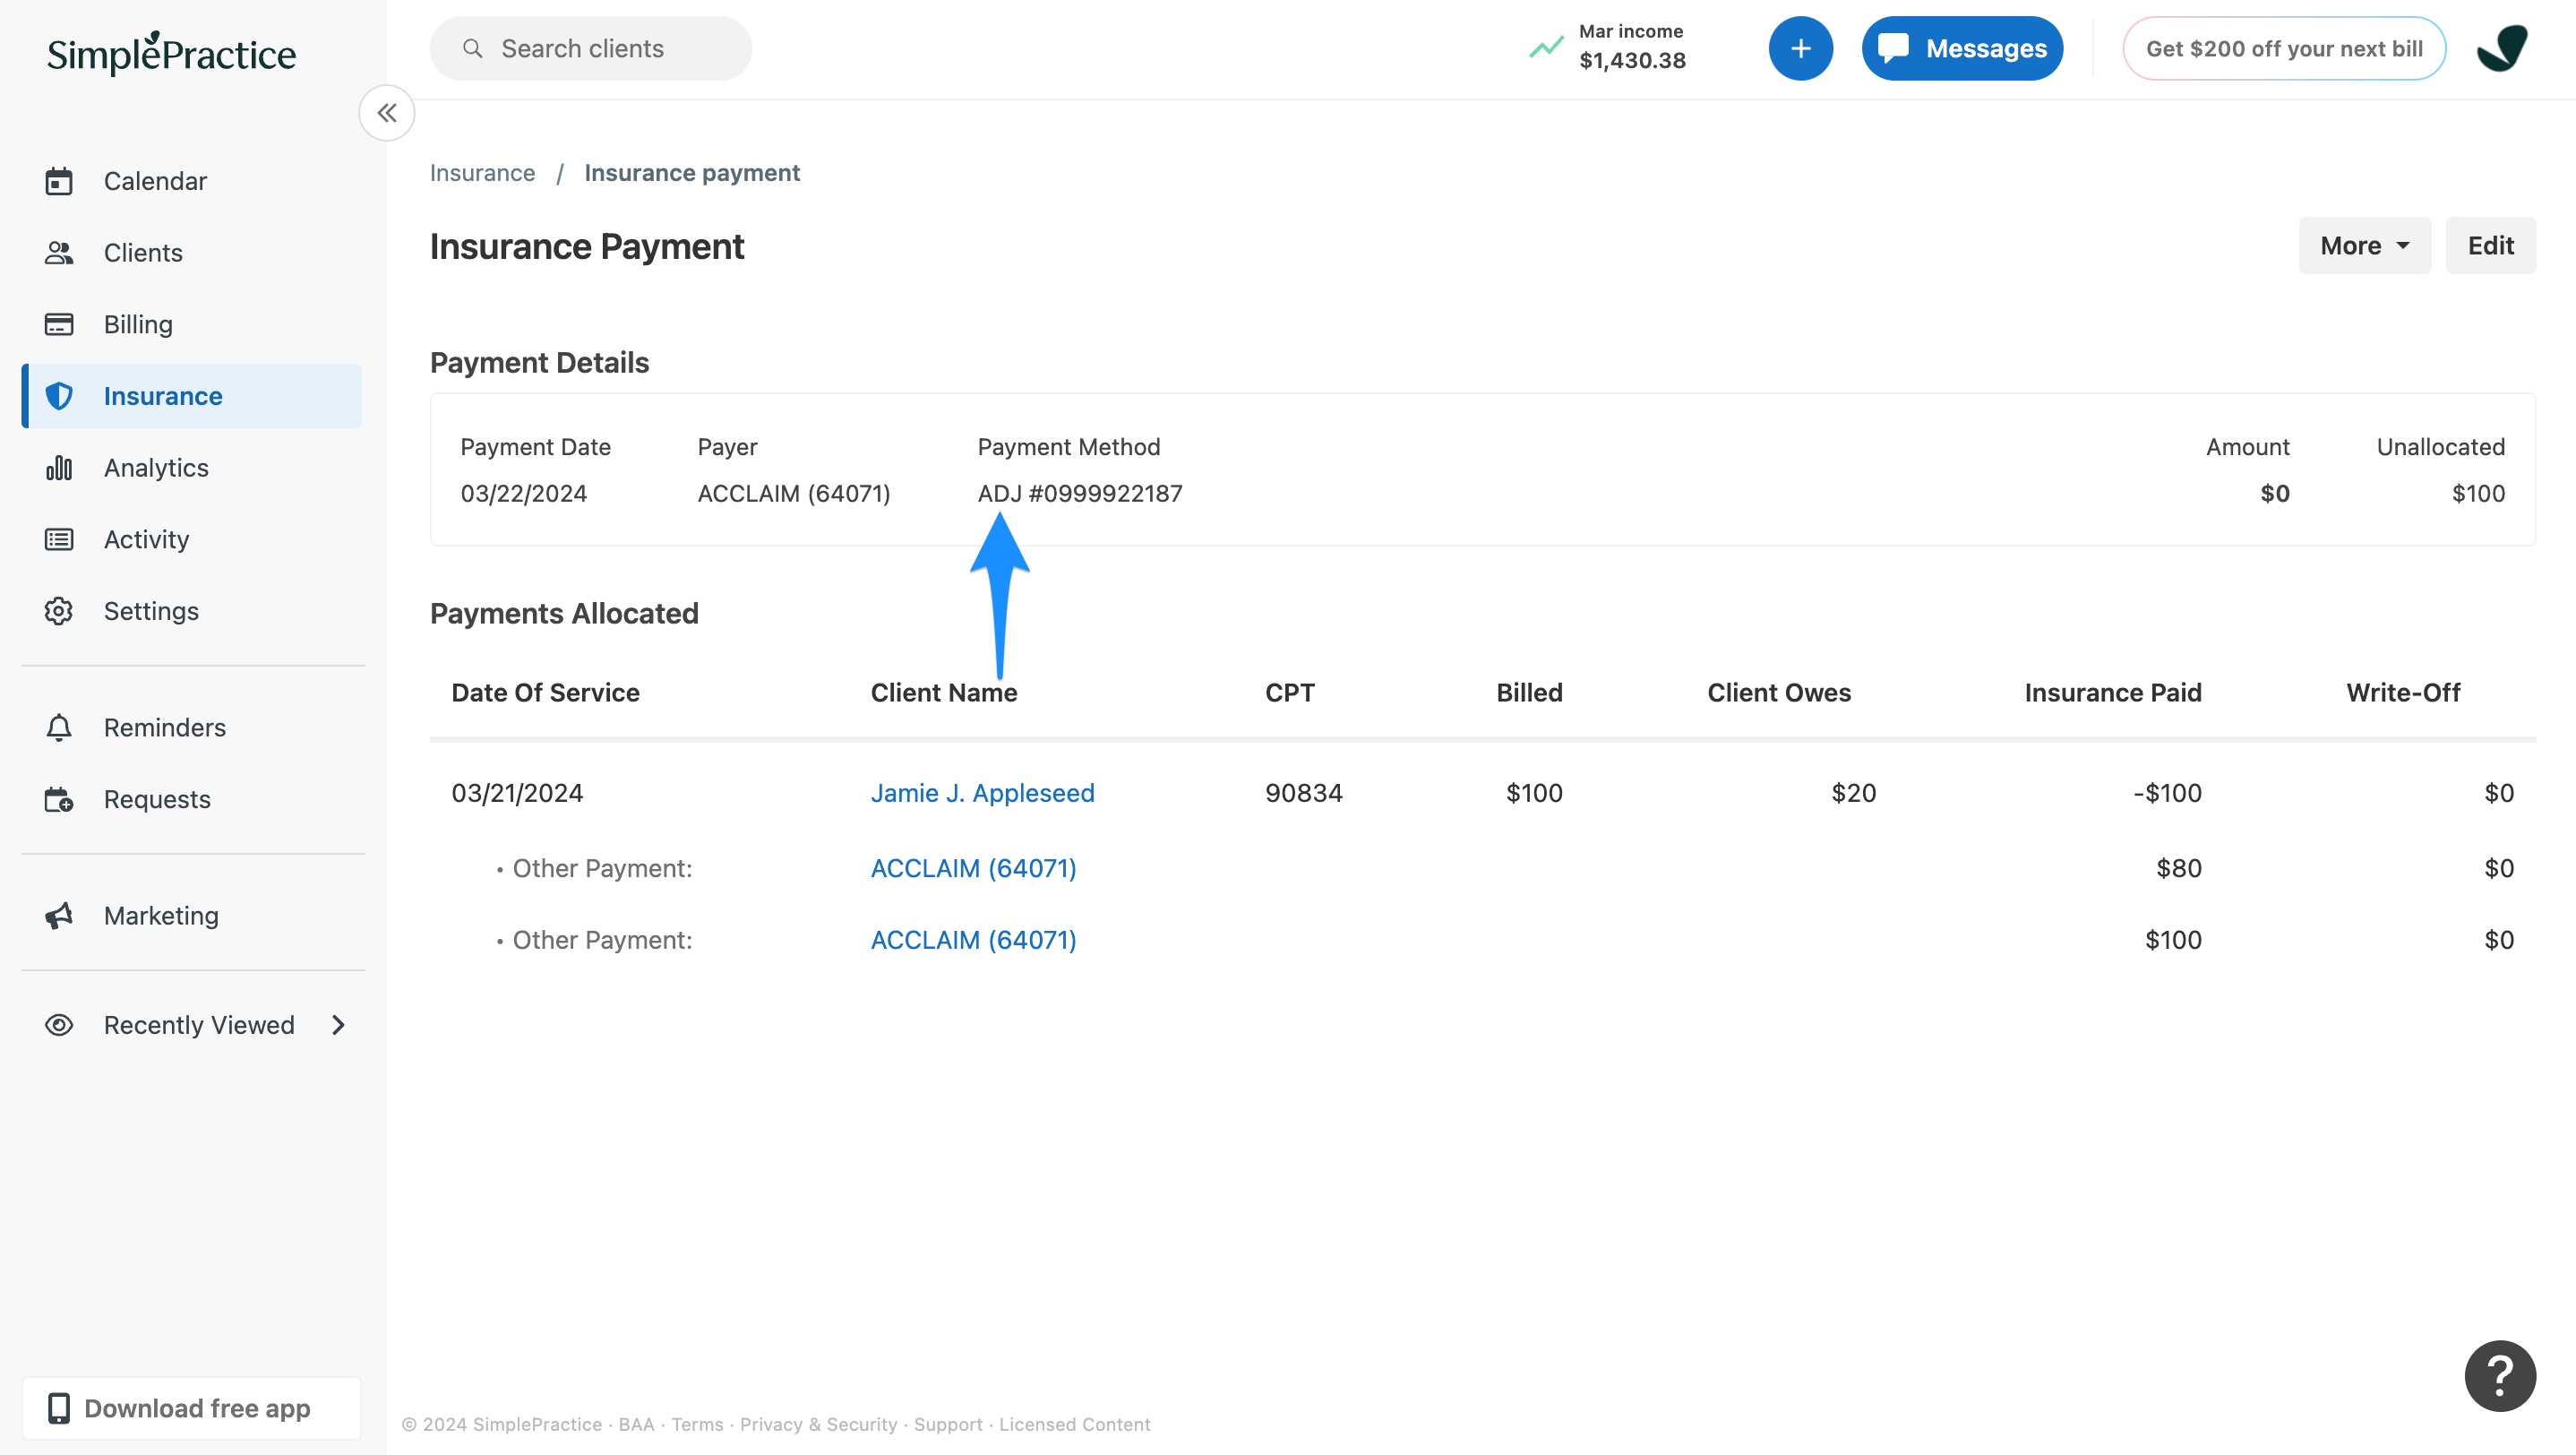Click Get $200 off your next bill
Viewport: 2576px width, 1455px height.
(2284, 48)
